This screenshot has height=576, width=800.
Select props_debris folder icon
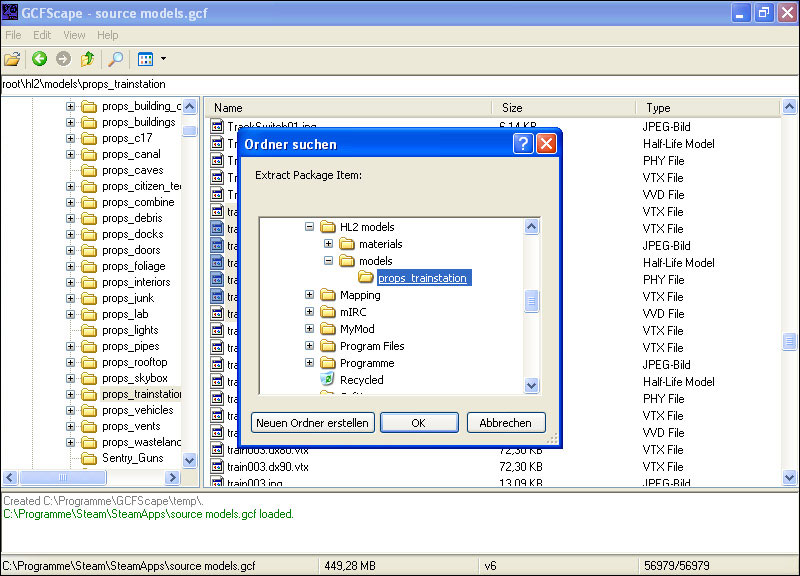pos(89,218)
